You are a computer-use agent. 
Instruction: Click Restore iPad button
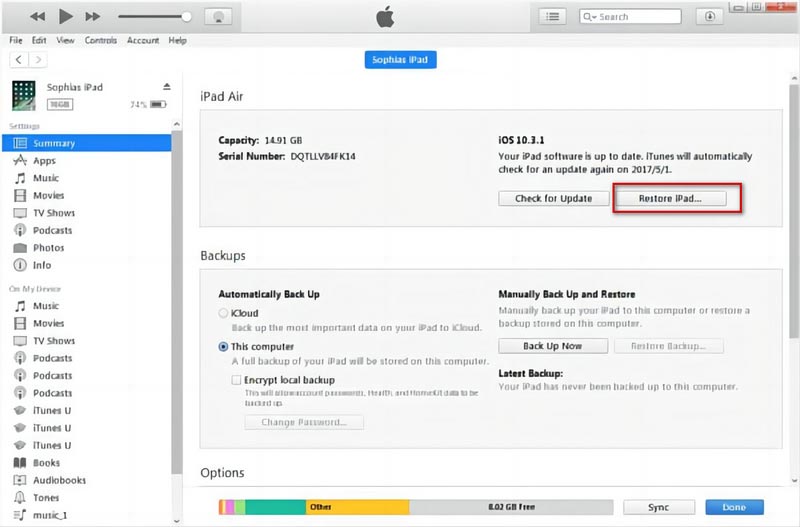tap(670, 198)
